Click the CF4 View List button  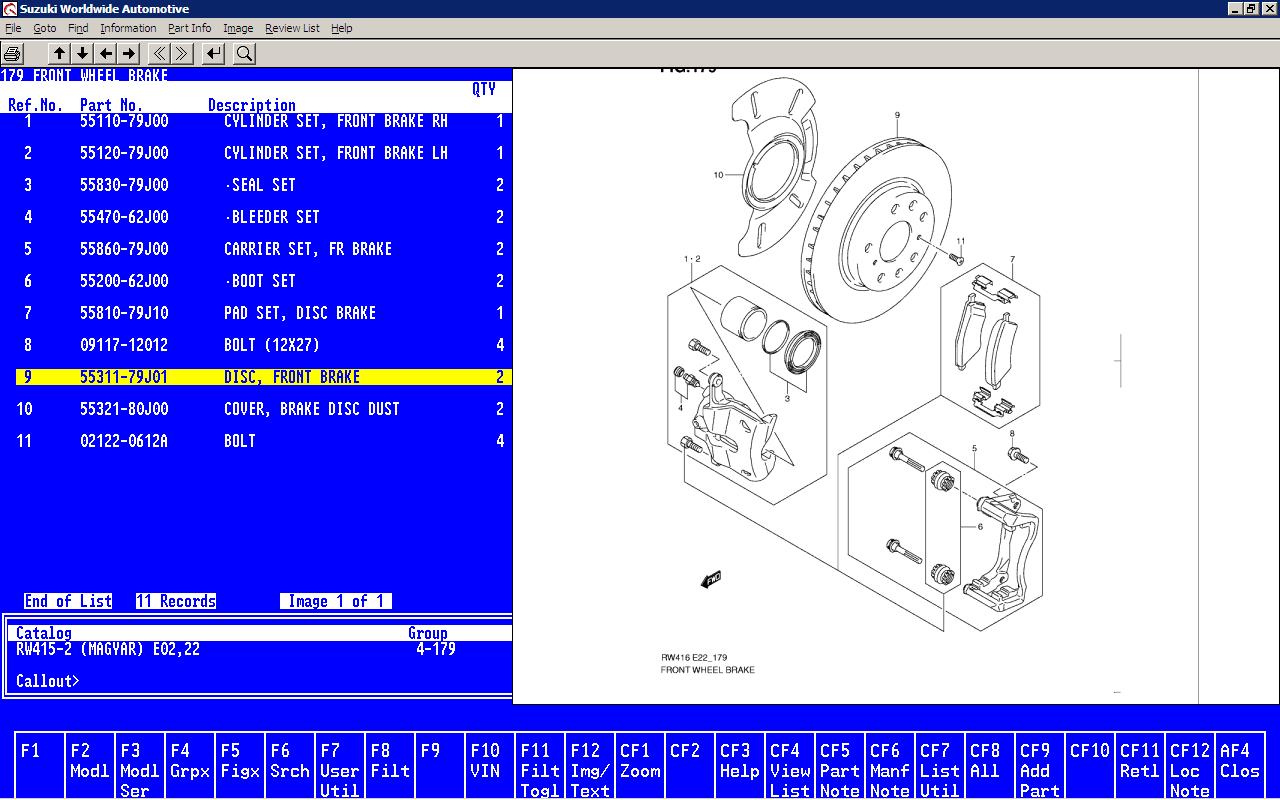coord(790,766)
